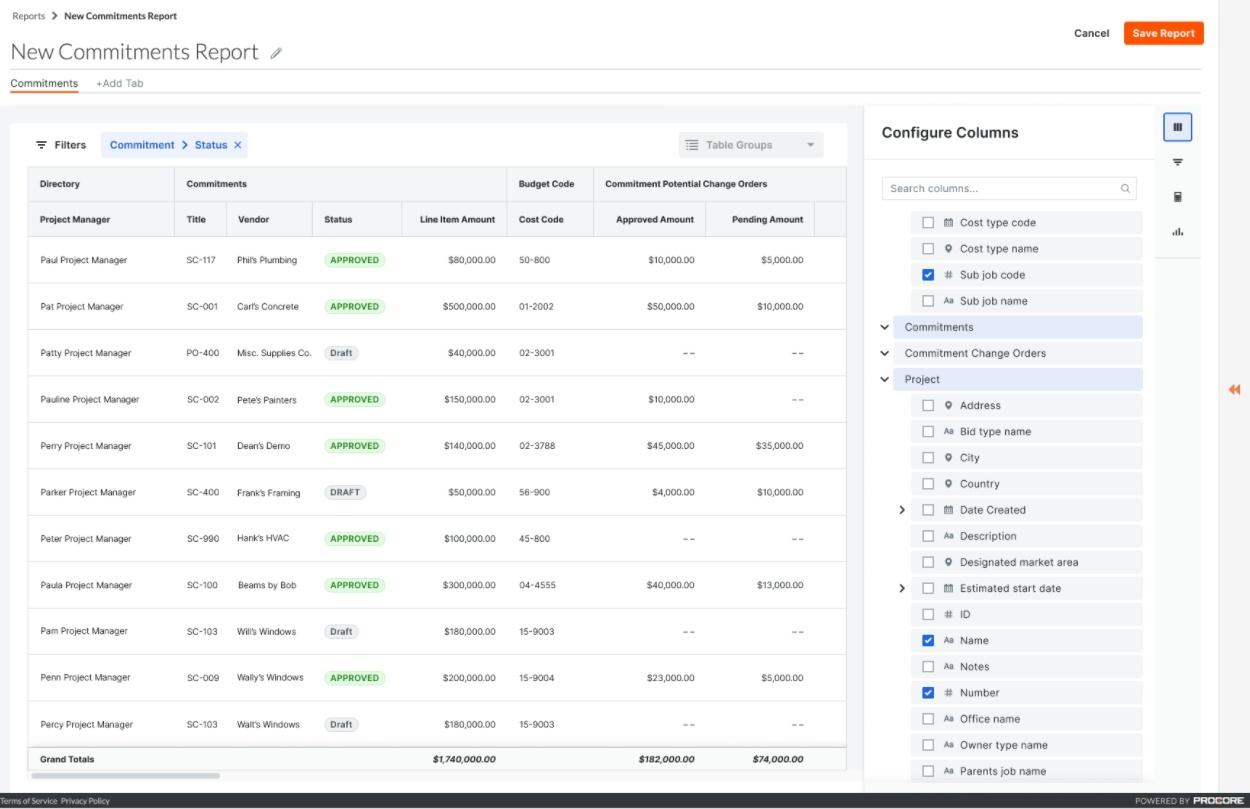The width and height of the screenshot is (1250, 809).
Task: Collapse side panel with orange double-arrow
Action: 1234,390
